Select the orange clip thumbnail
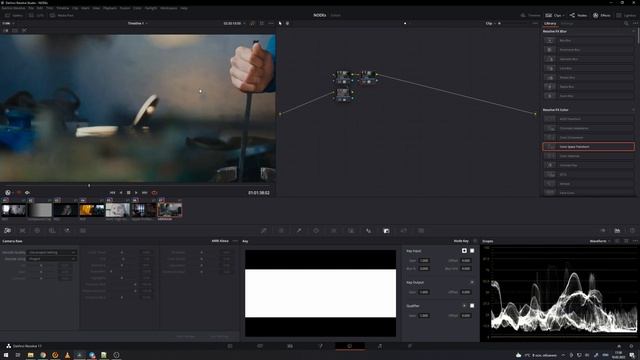The width and height of the screenshot is (640, 360). [92, 210]
